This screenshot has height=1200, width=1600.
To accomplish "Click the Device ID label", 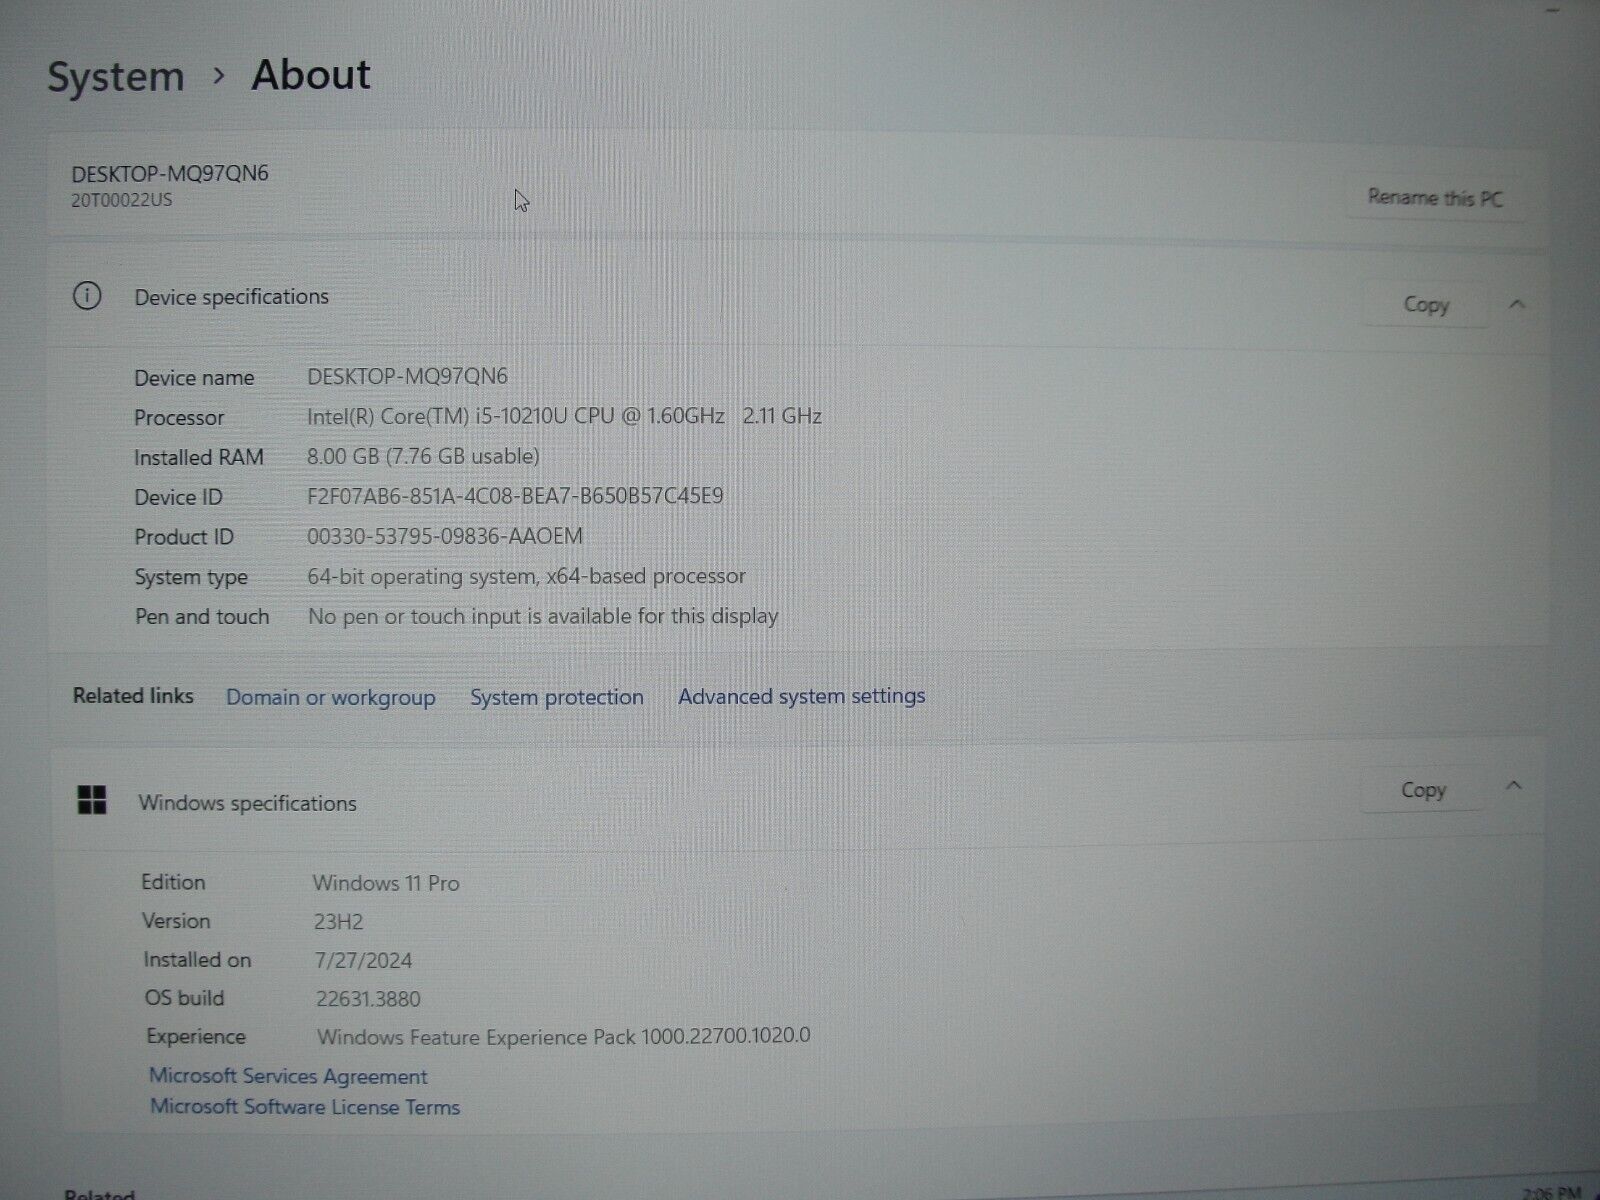I will coord(178,497).
